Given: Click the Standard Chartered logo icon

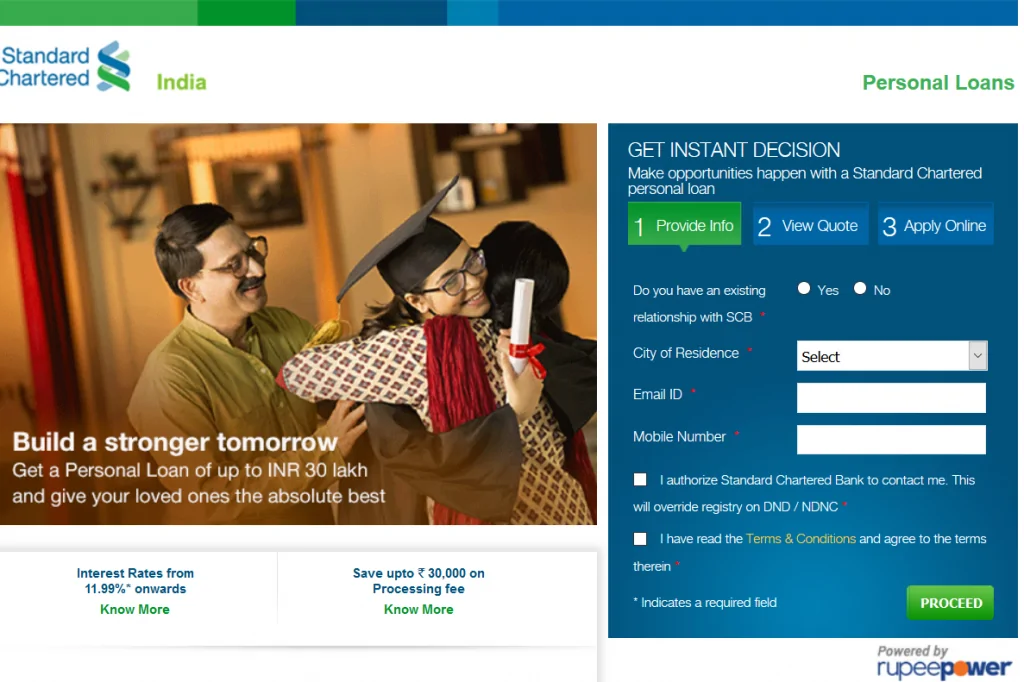Looking at the screenshot, I should [114, 66].
